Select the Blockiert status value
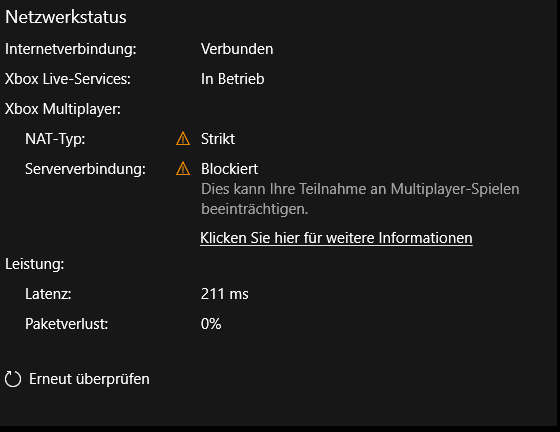This screenshot has width=560, height=432. click(229, 169)
